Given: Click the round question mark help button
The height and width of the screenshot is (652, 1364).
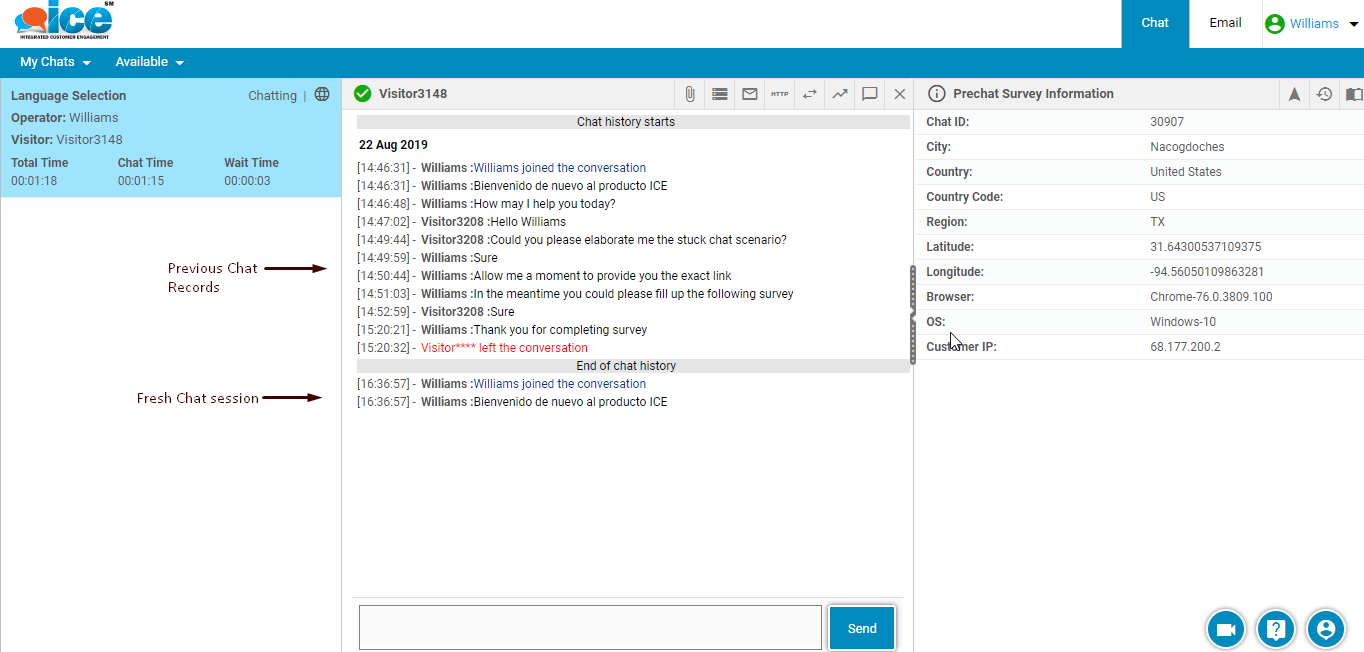Looking at the screenshot, I should [x=1275, y=629].
